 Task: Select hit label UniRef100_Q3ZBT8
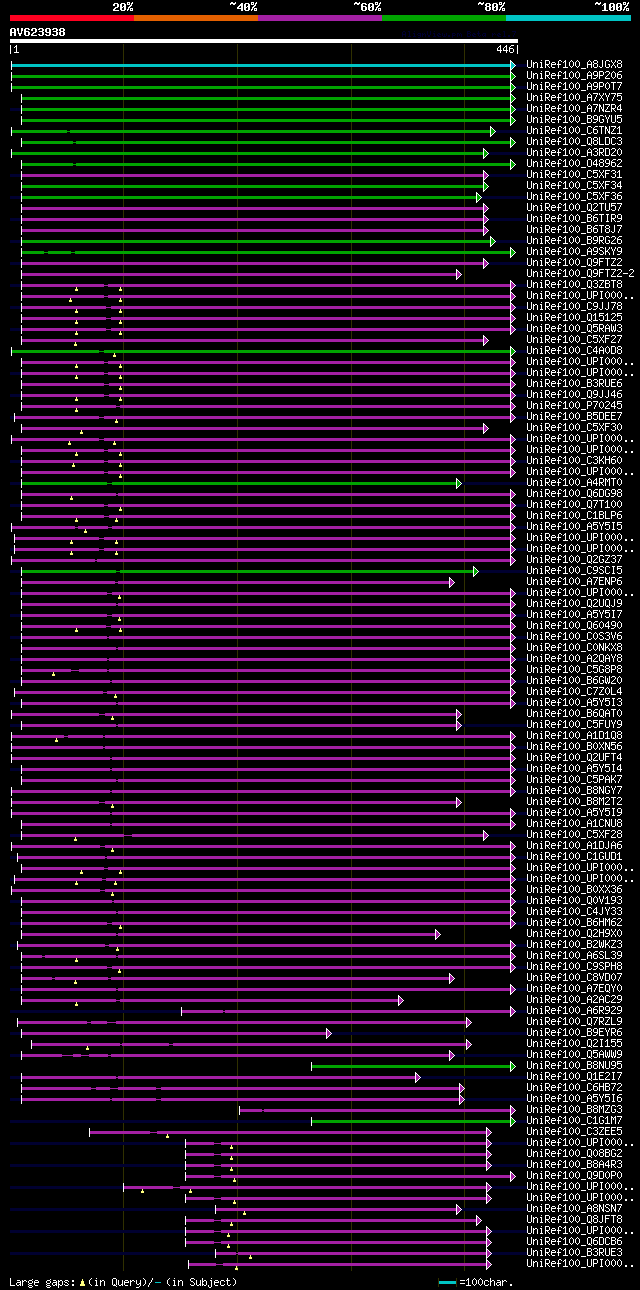tap(574, 284)
